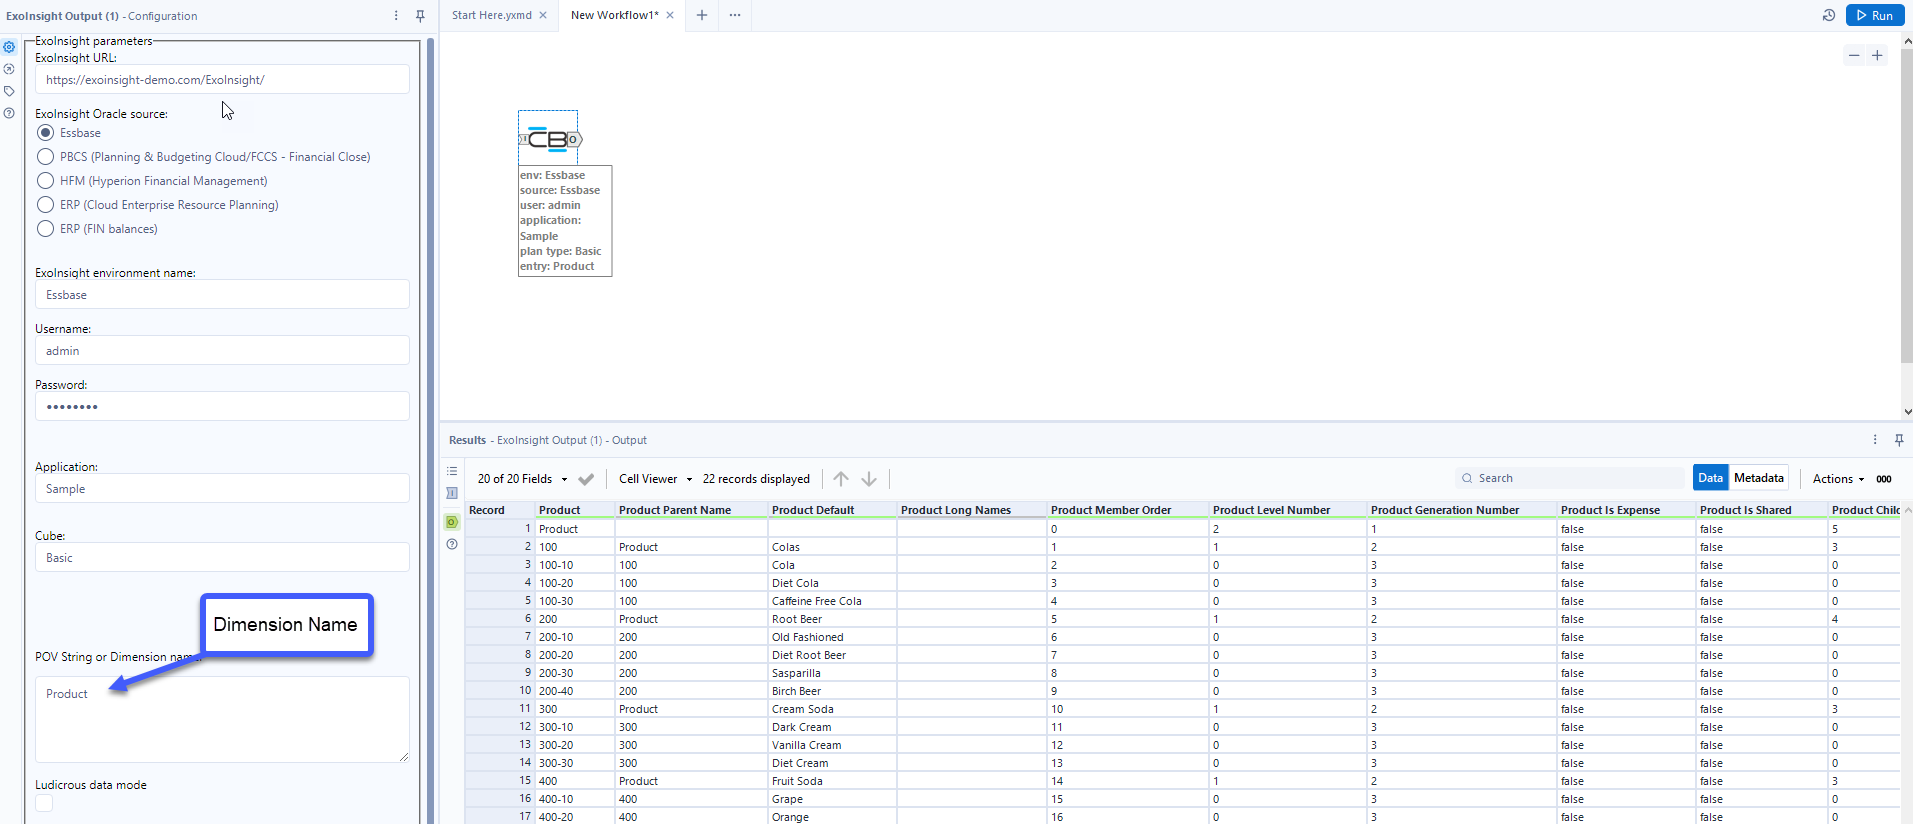
Task: Open the tab overflow ellipsis menu
Action: [735, 15]
